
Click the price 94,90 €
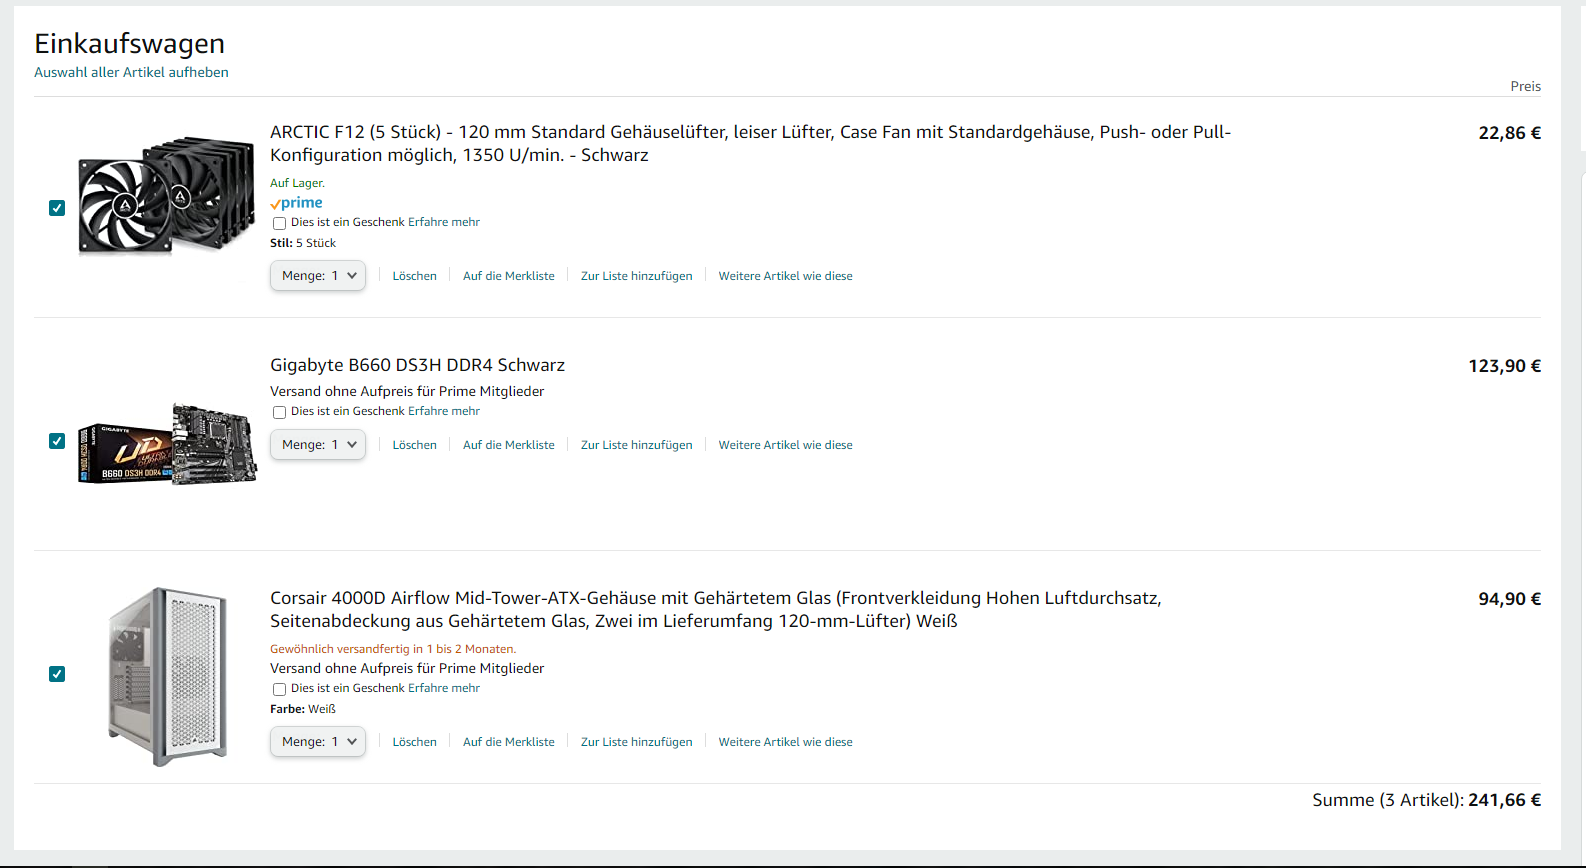[x=1509, y=599]
